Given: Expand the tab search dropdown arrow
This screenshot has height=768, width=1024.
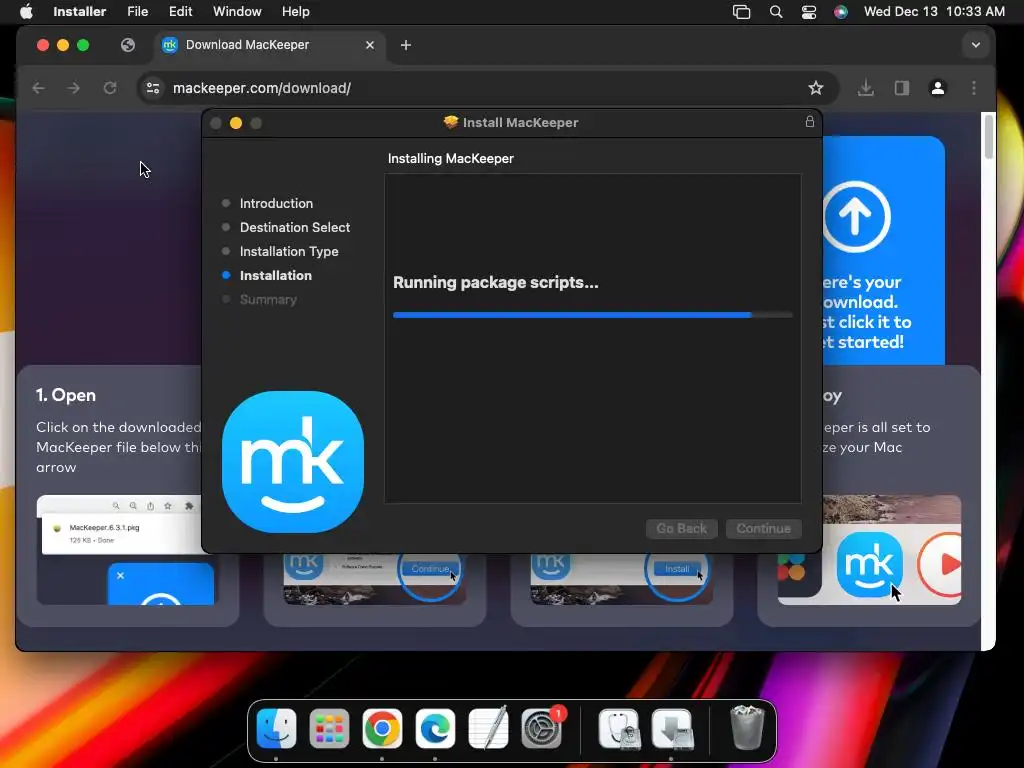Looking at the screenshot, I should (976, 45).
